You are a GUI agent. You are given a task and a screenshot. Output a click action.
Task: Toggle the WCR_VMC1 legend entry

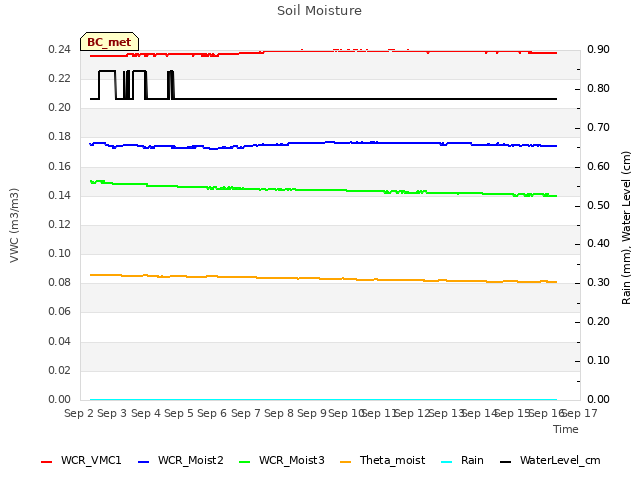[81, 460]
